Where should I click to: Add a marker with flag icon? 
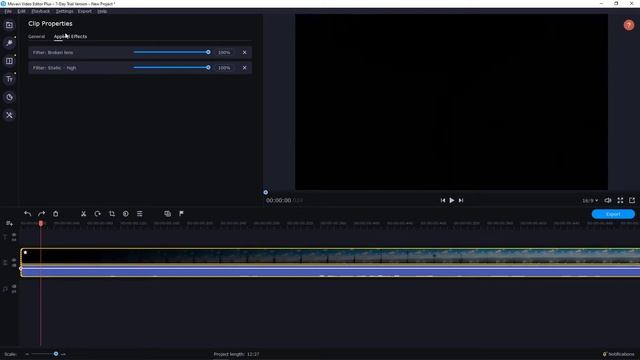[181, 213]
